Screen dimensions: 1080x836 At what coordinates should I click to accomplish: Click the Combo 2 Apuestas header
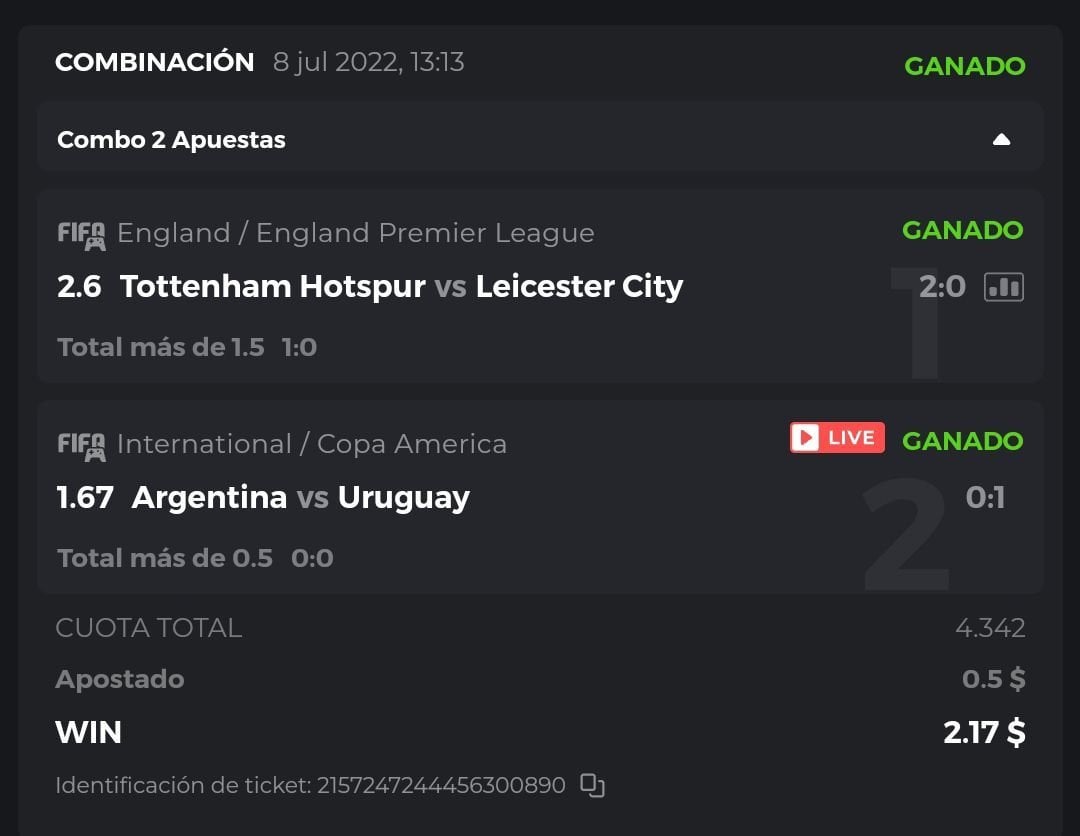click(171, 140)
